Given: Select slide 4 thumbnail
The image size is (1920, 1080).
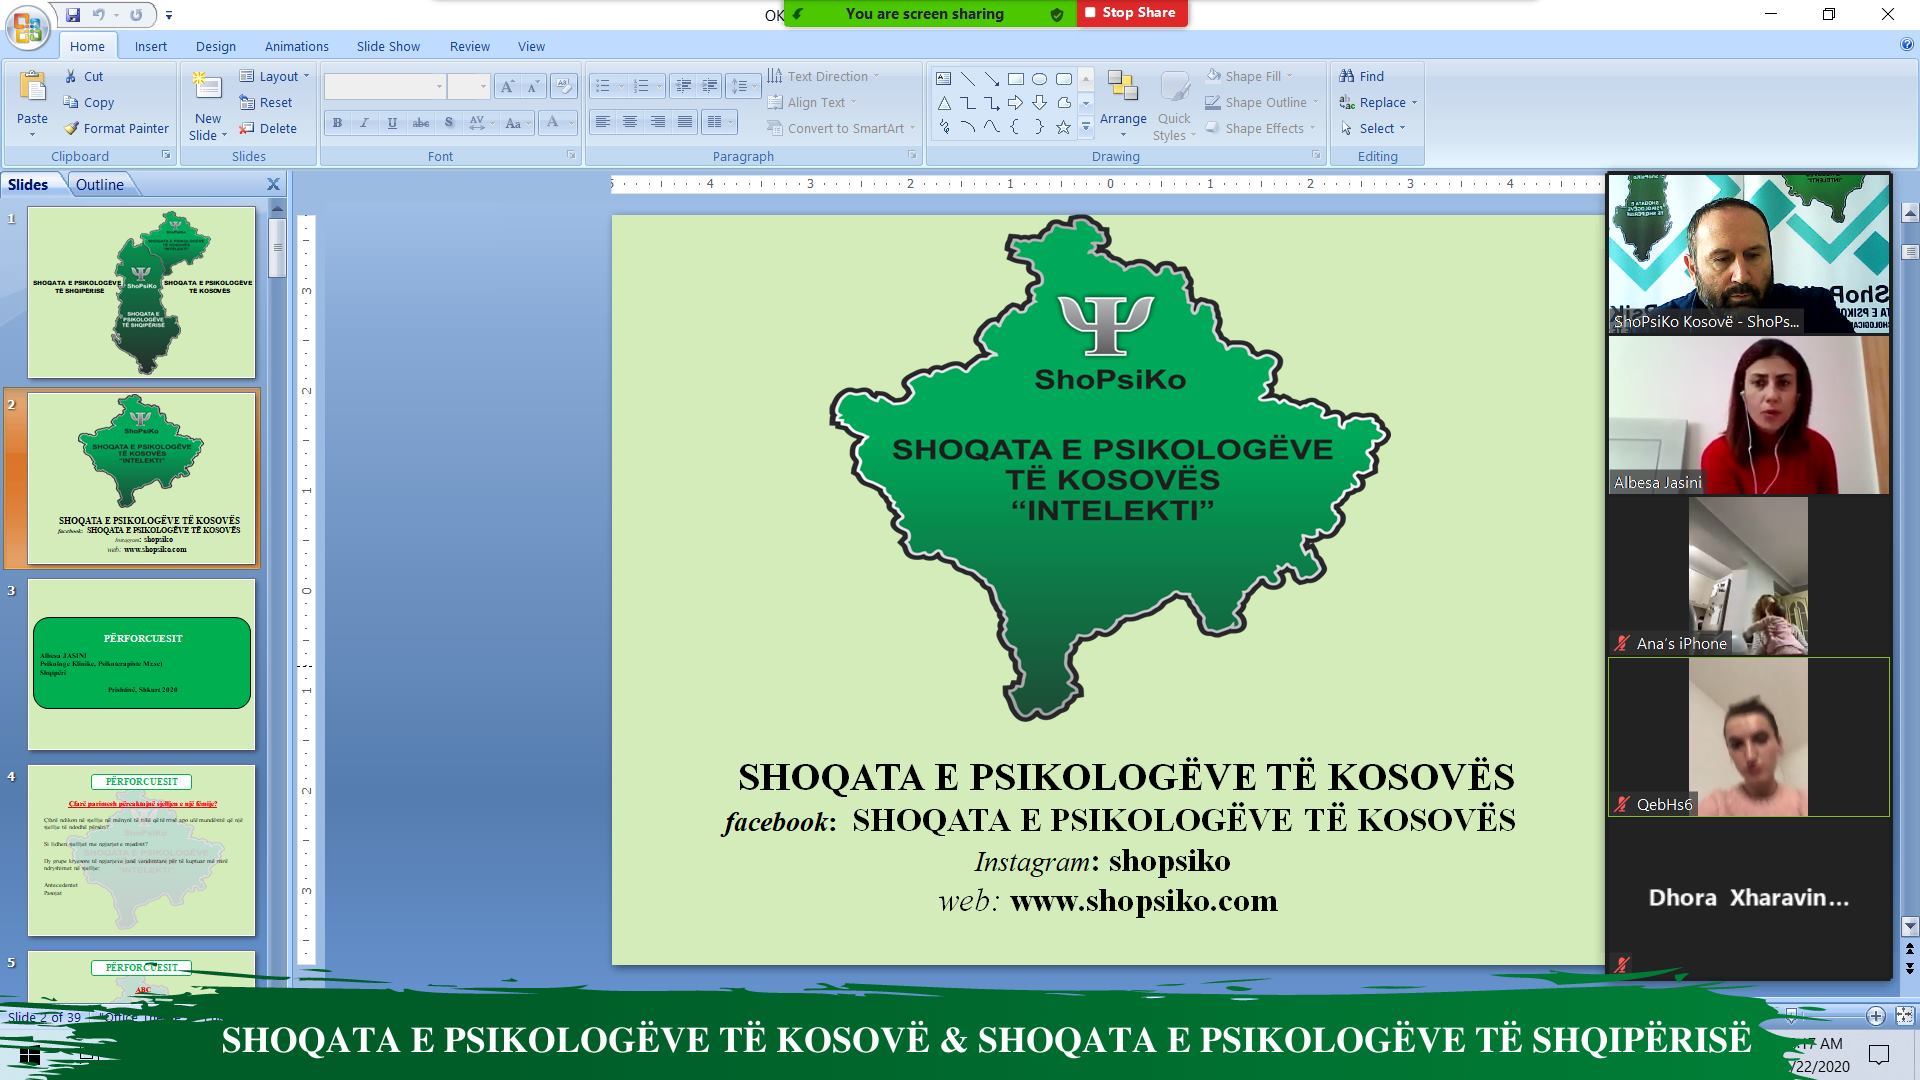Looking at the screenshot, I should point(141,850).
